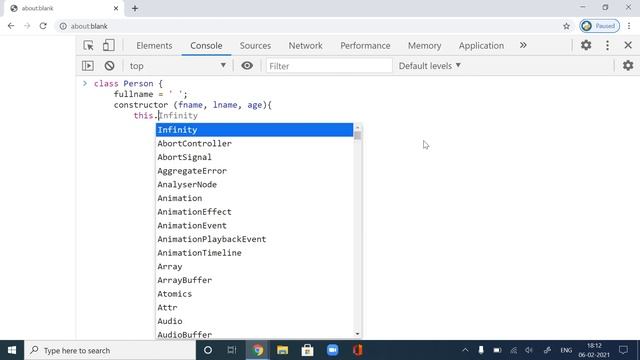Select the AbortController suggestion

[x=254, y=143]
